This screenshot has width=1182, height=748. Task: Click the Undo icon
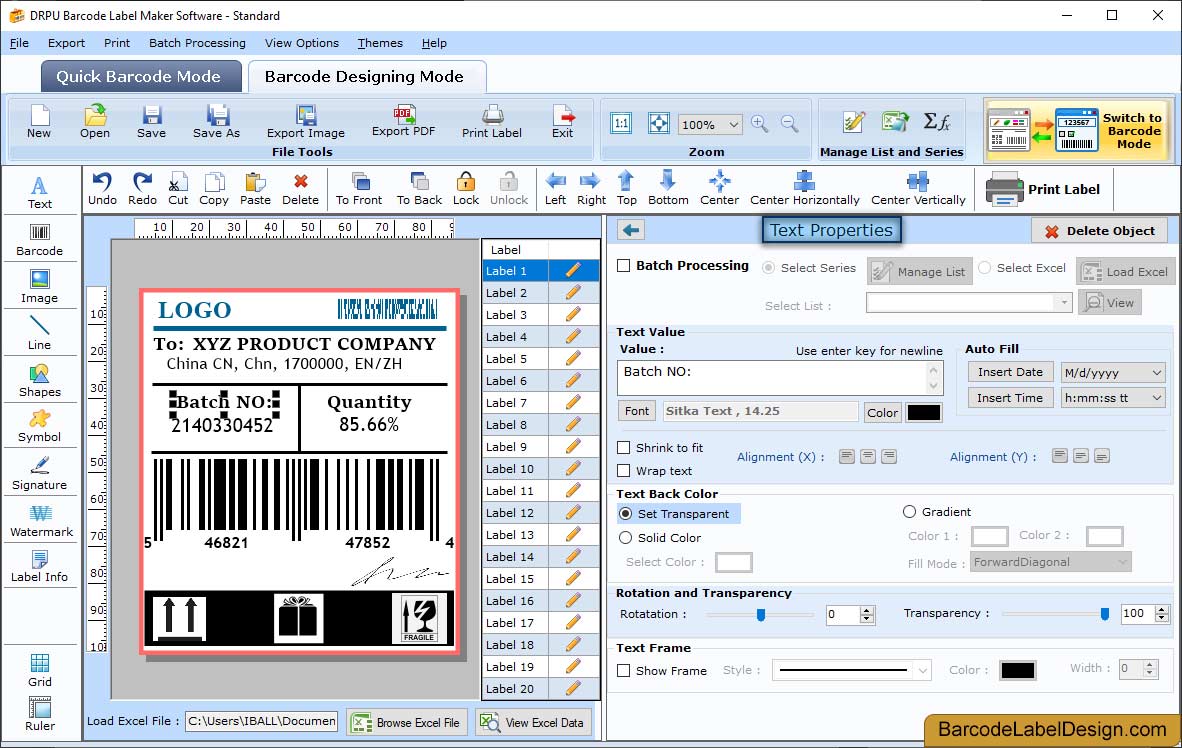tap(102, 189)
